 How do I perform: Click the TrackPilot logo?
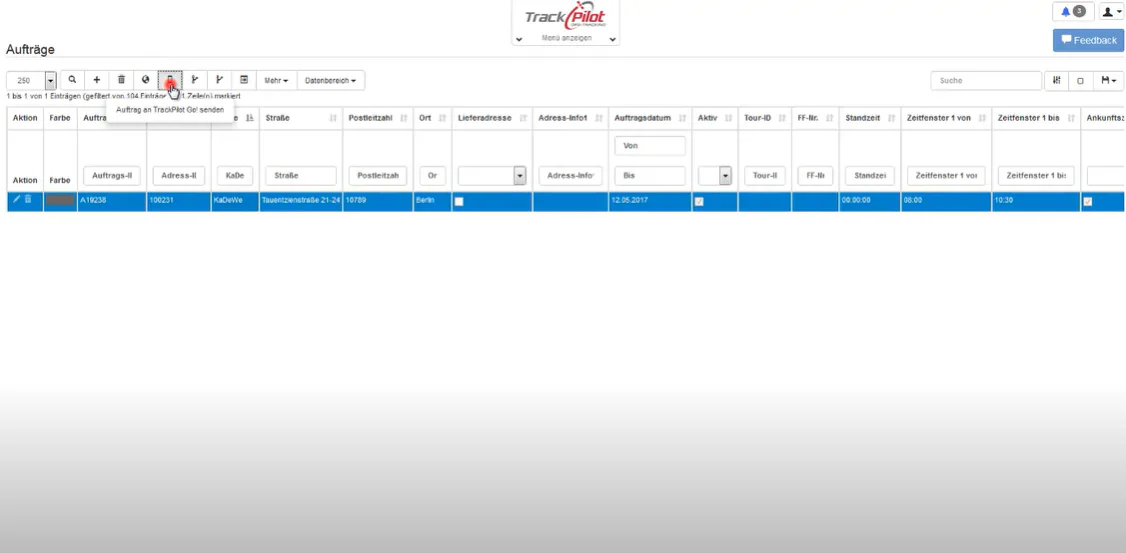pyautogui.click(x=566, y=16)
